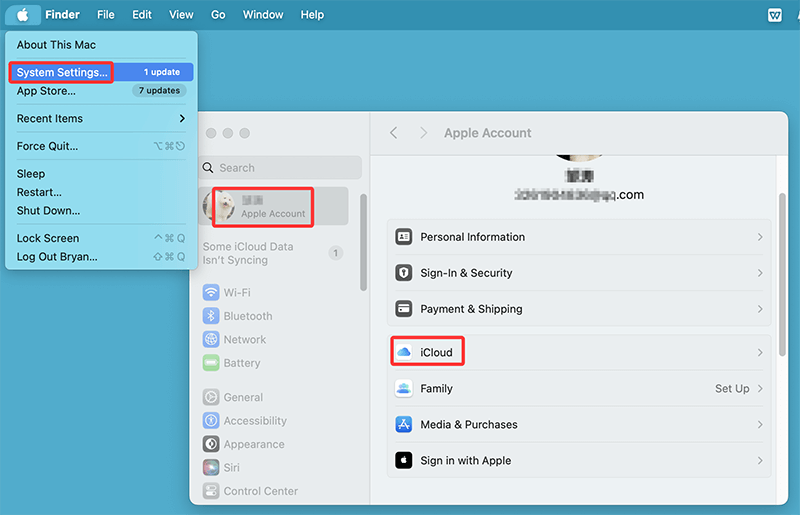Open iCloud row chevron
Screen dimensions: 800x515
[760, 353]
